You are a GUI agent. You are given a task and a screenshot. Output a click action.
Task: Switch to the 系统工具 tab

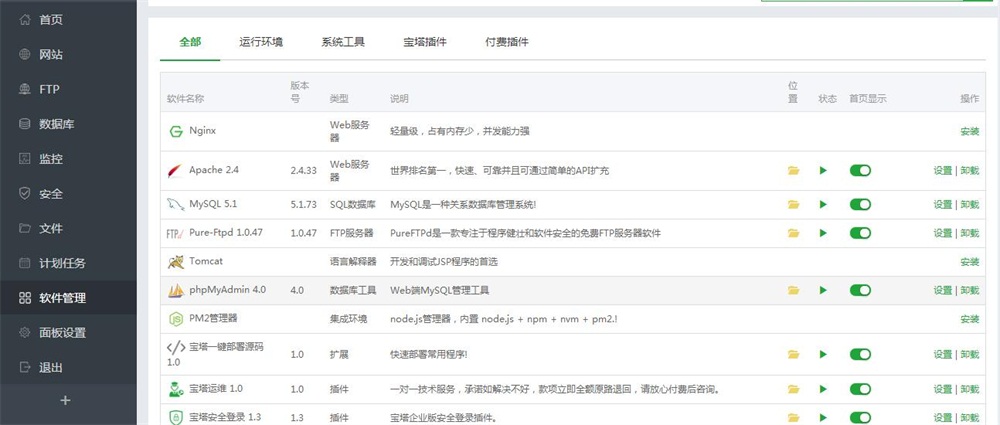[x=343, y=42]
